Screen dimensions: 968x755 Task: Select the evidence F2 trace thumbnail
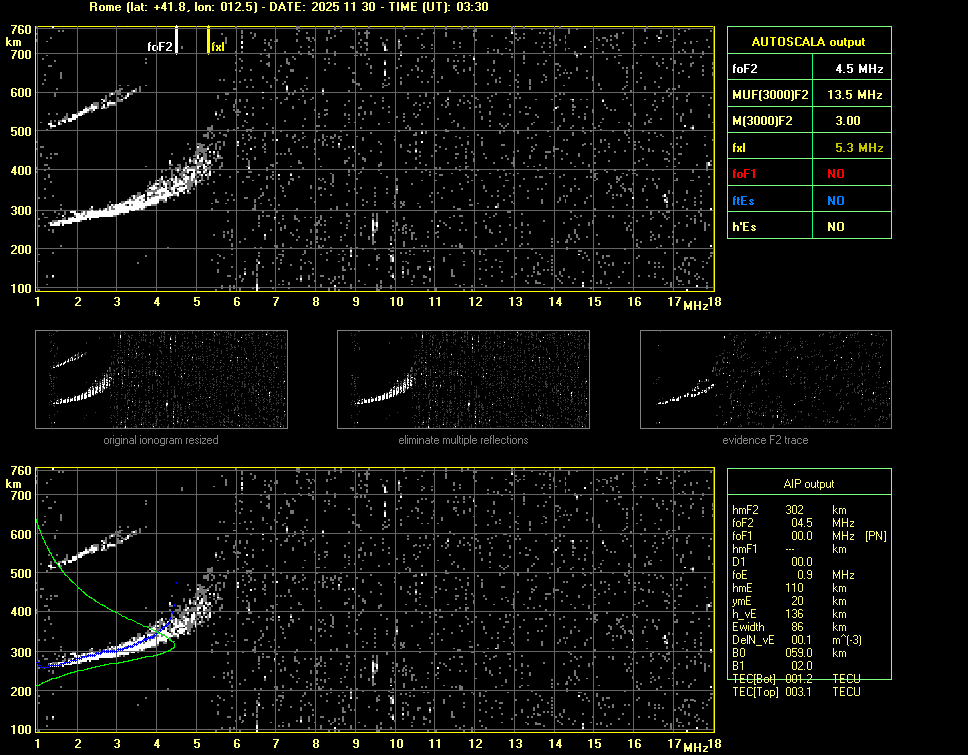pos(765,381)
